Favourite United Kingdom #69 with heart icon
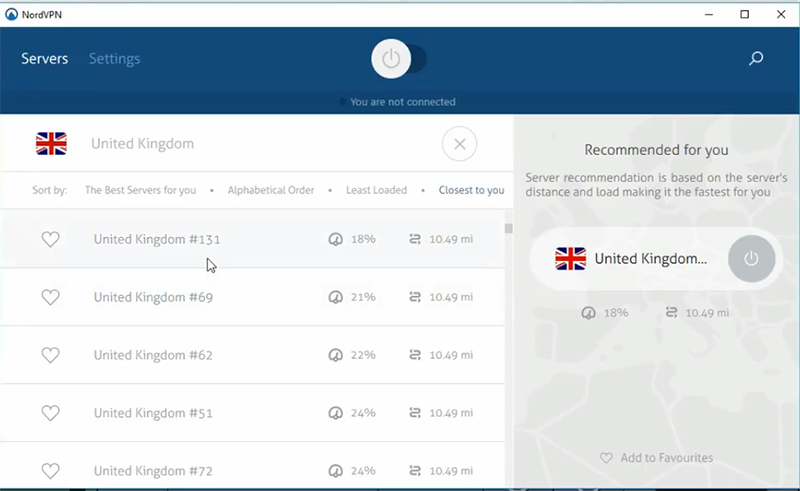 [x=50, y=297]
